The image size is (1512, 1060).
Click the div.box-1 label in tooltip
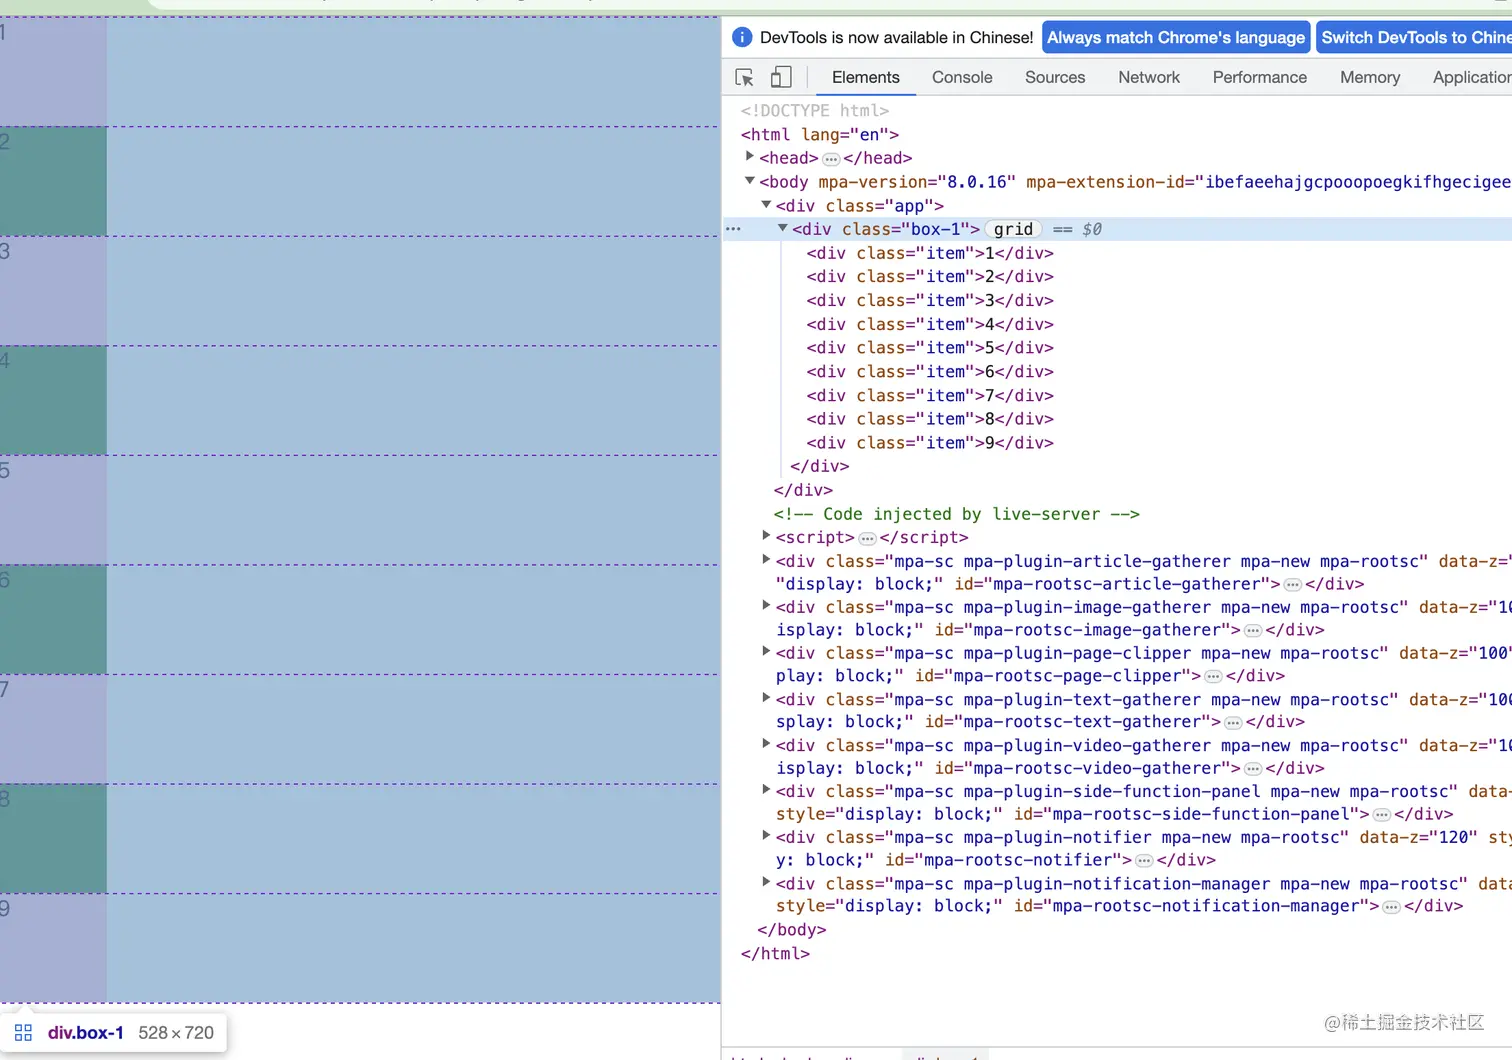86,1033
